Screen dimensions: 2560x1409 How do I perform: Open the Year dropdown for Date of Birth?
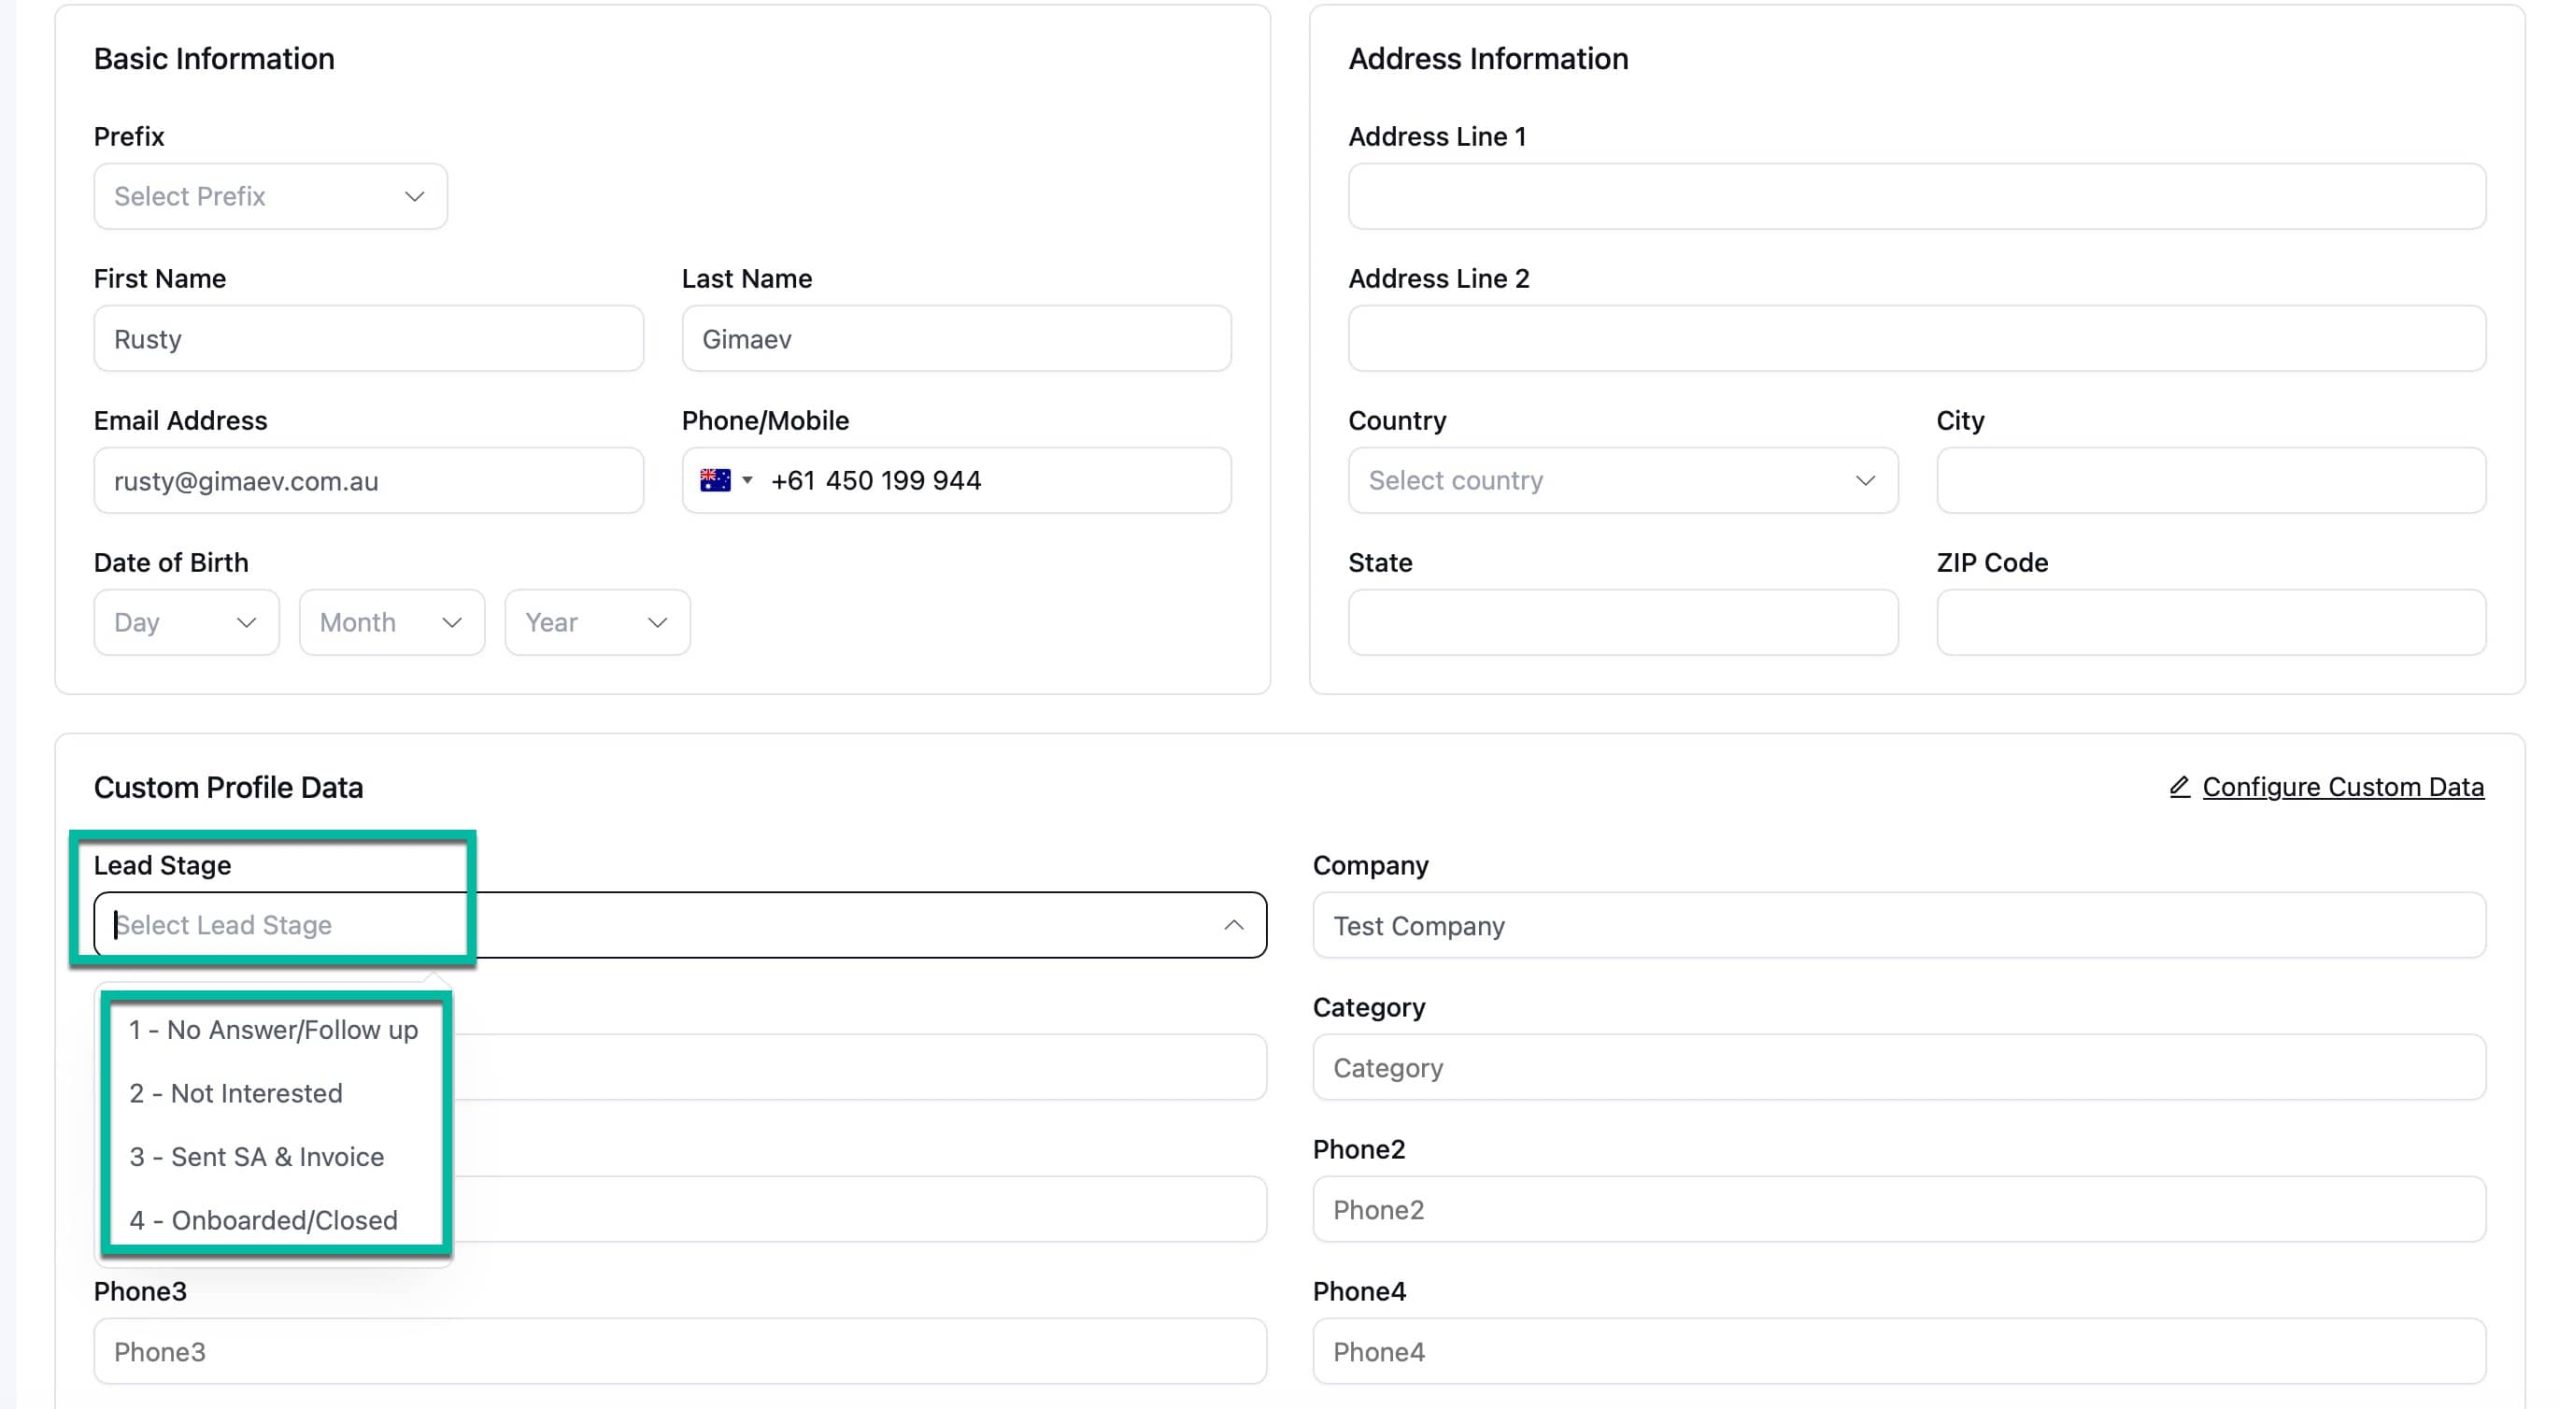597,622
